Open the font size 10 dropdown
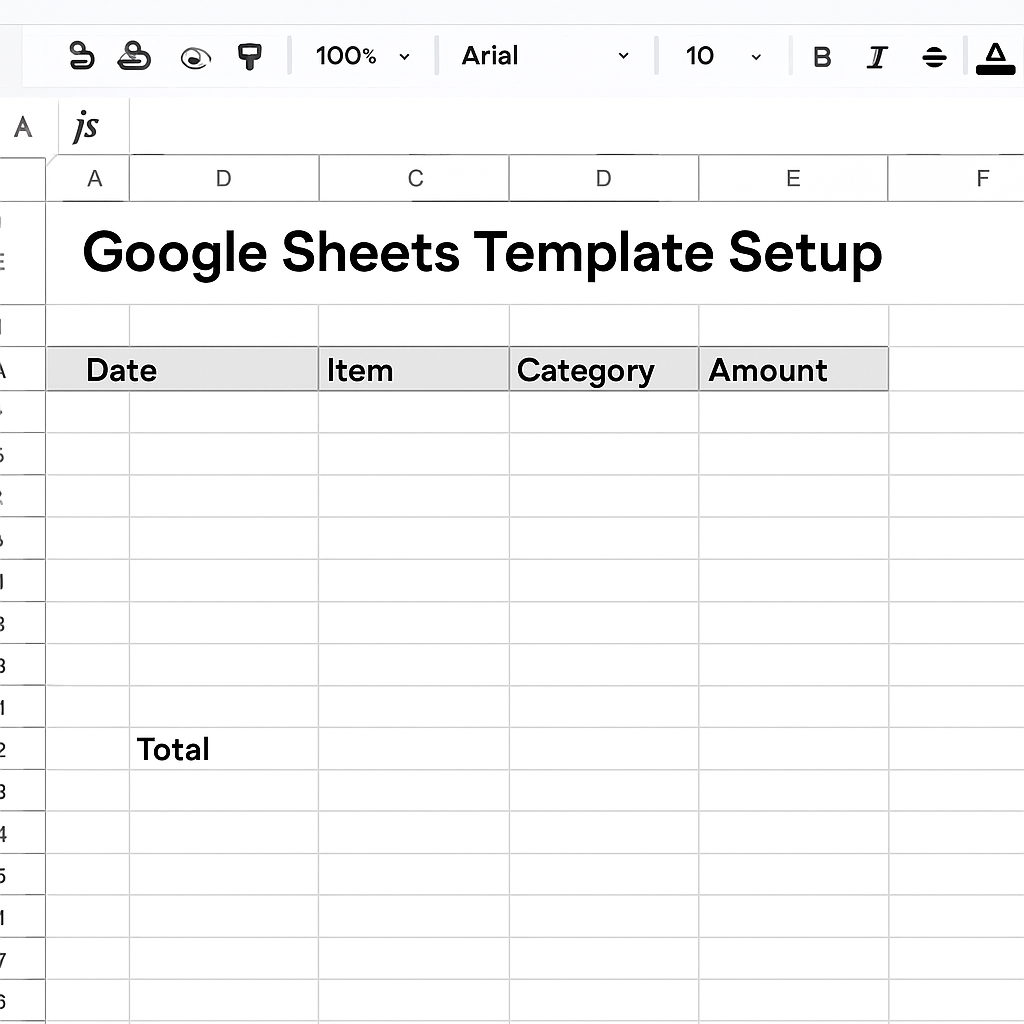1024x1024 pixels. [x=723, y=56]
